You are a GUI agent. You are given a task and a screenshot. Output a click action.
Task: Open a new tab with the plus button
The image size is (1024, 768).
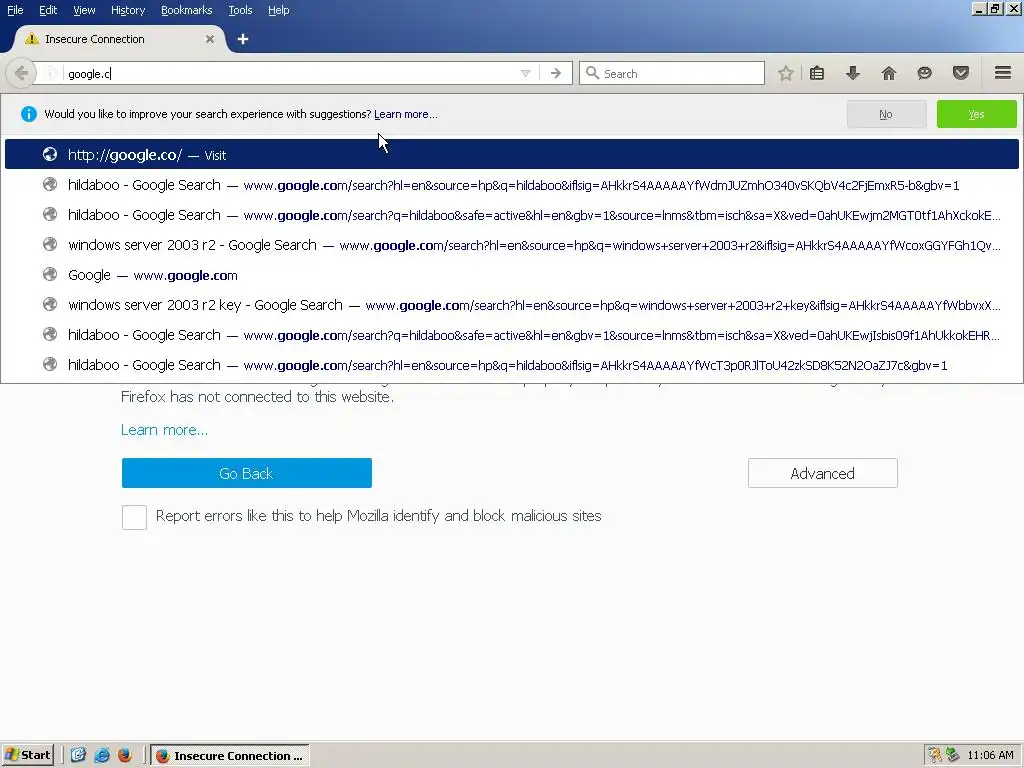click(x=243, y=39)
